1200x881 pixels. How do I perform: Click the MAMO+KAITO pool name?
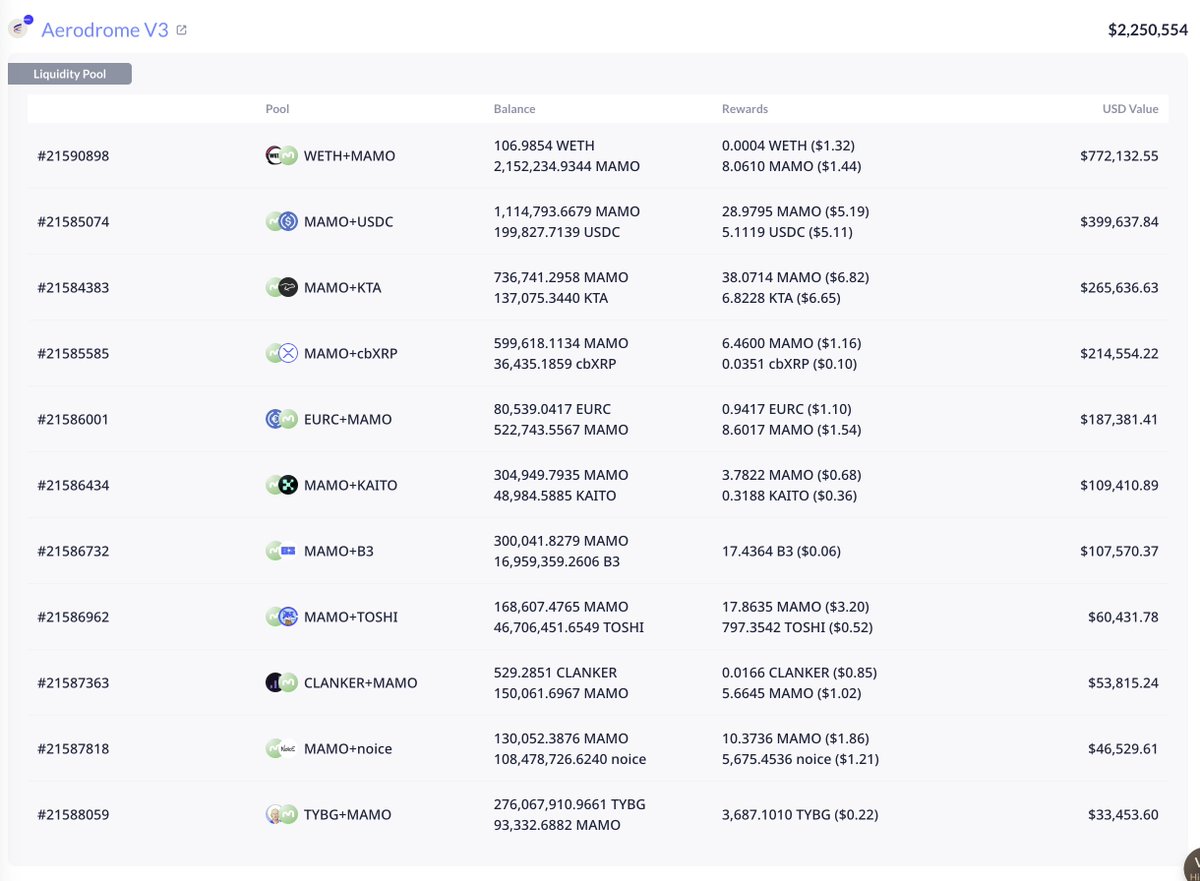pyautogui.click(x=351, y=485)
